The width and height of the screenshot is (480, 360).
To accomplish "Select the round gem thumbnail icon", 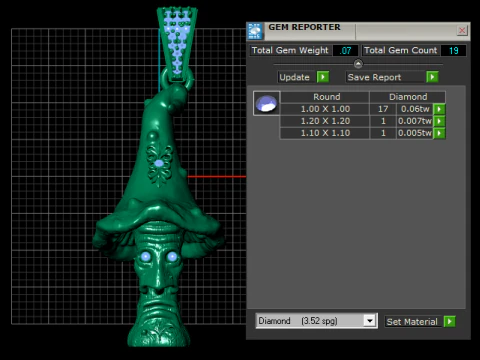I will tap(266, 103).
